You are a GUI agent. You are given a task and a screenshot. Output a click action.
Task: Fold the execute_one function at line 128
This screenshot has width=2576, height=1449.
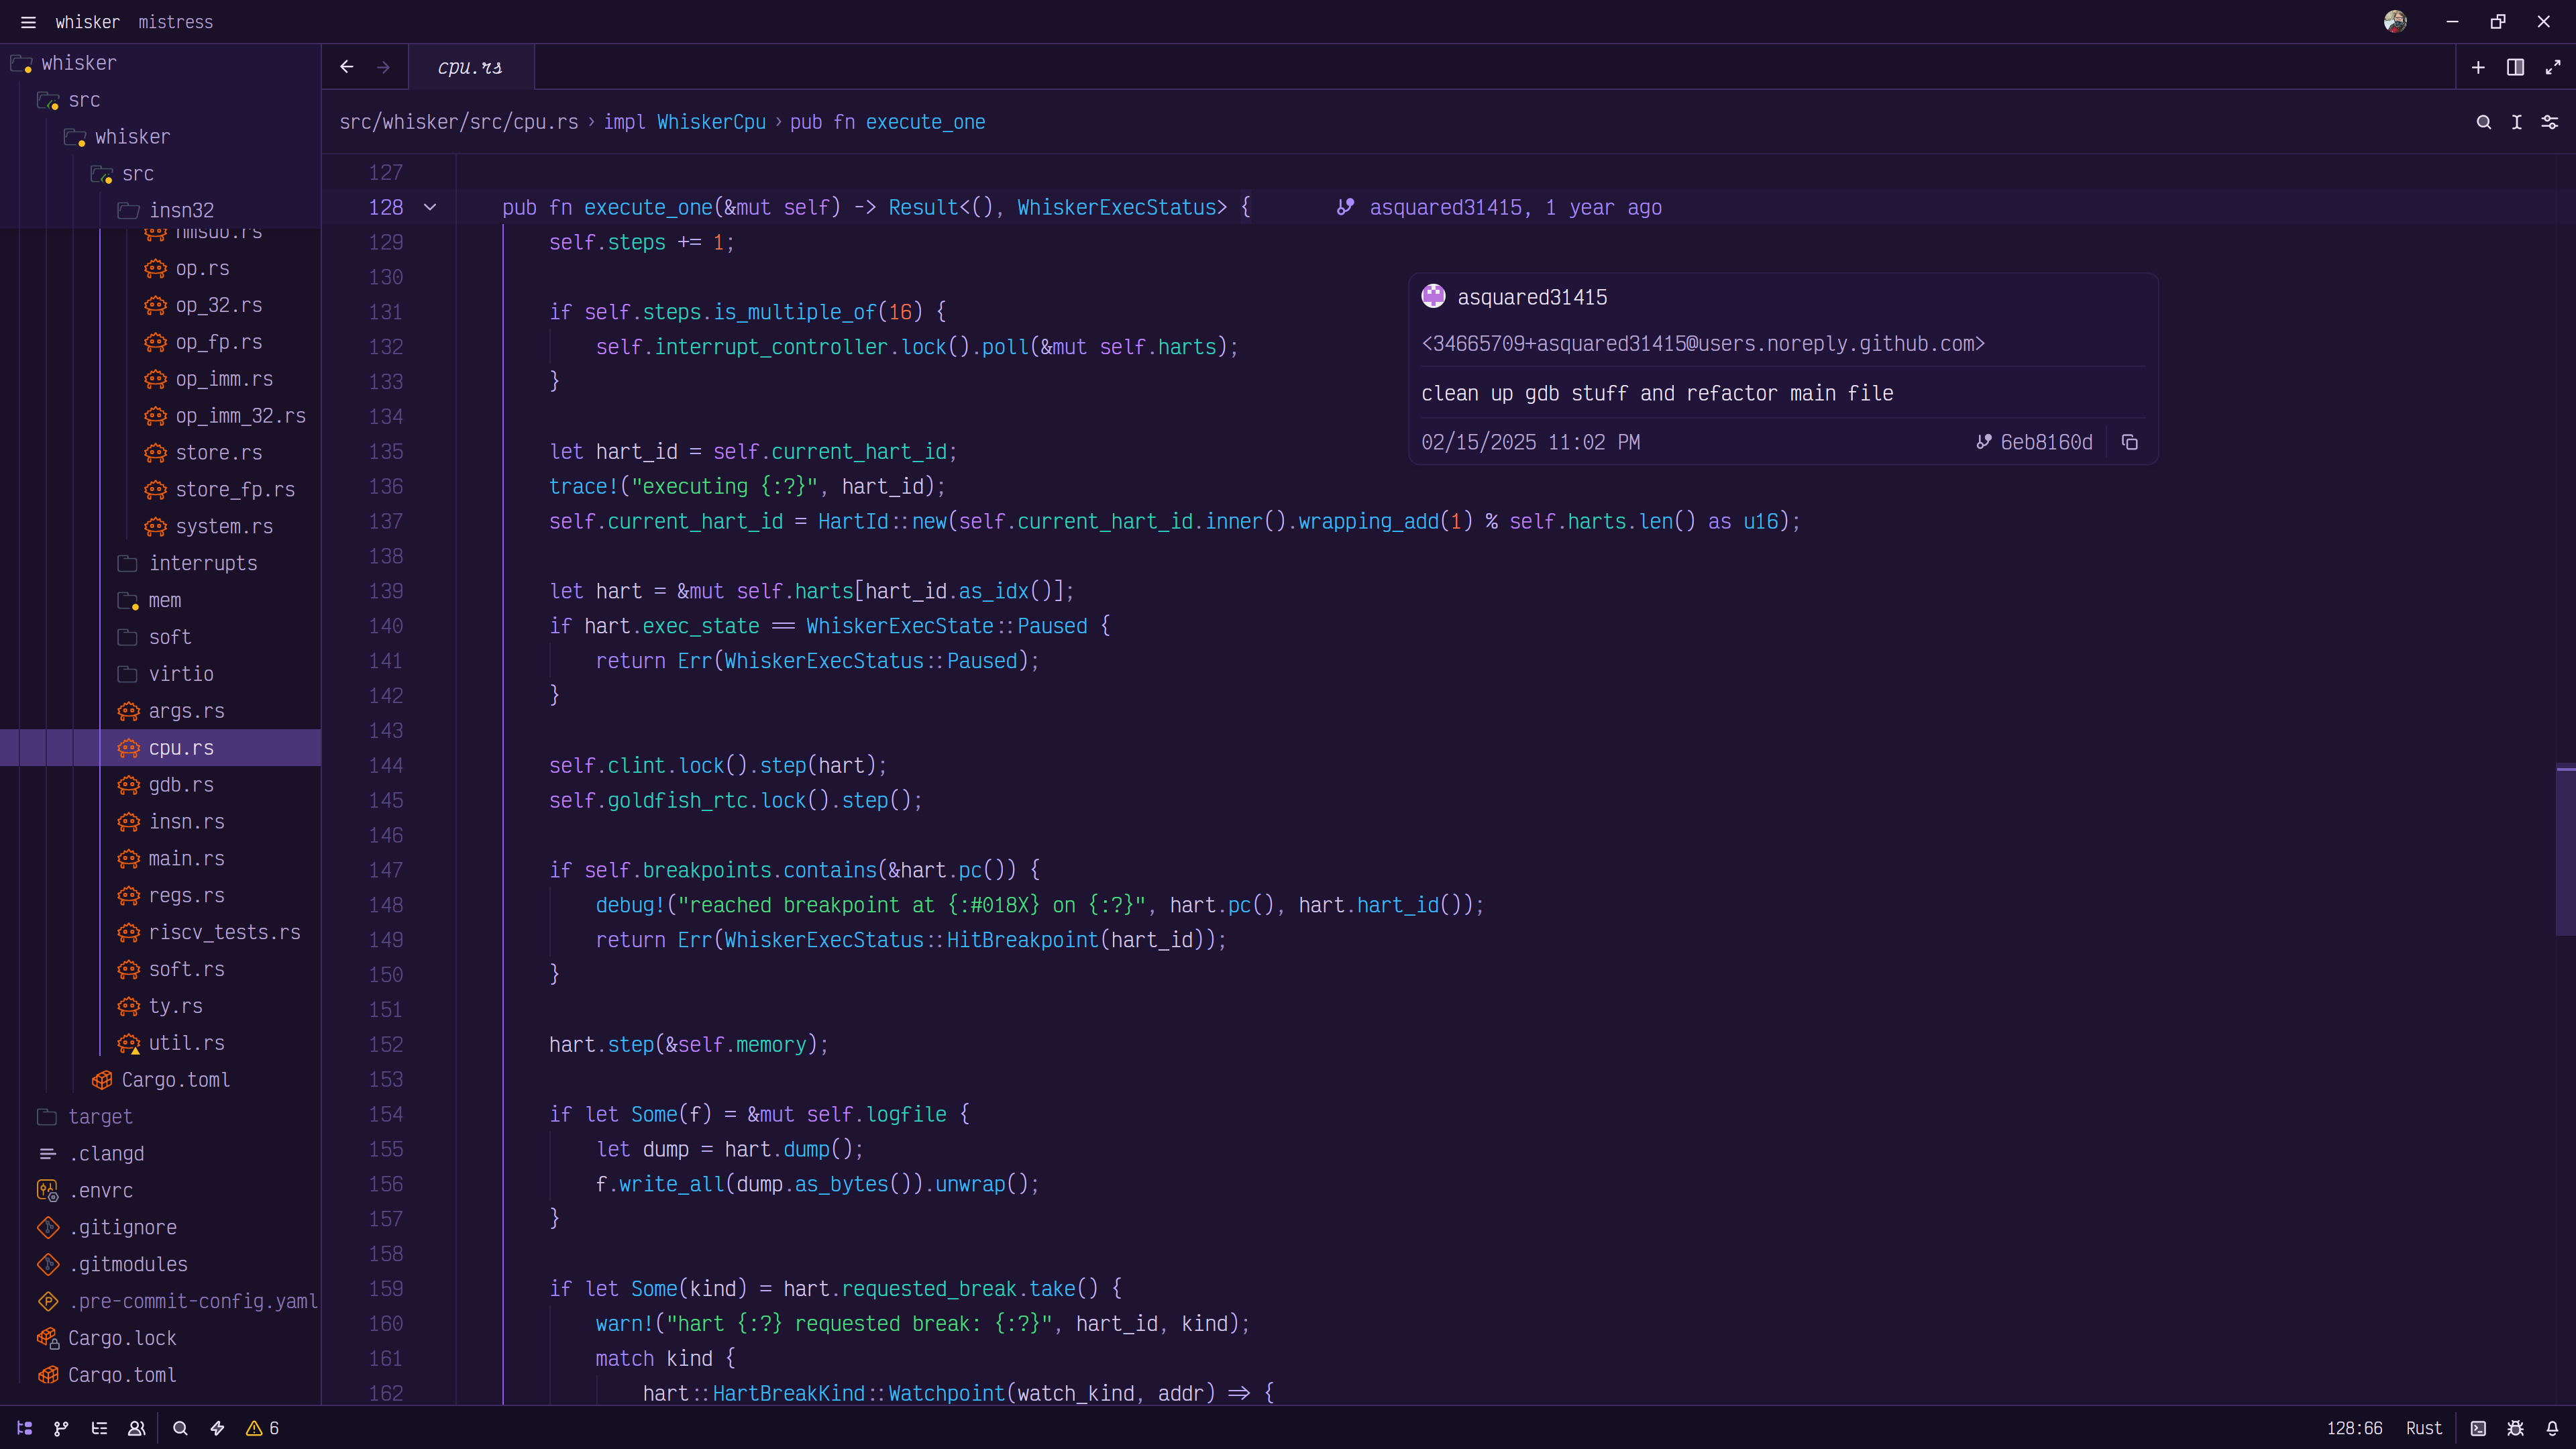pyautogui.click(x=430, y=207)
